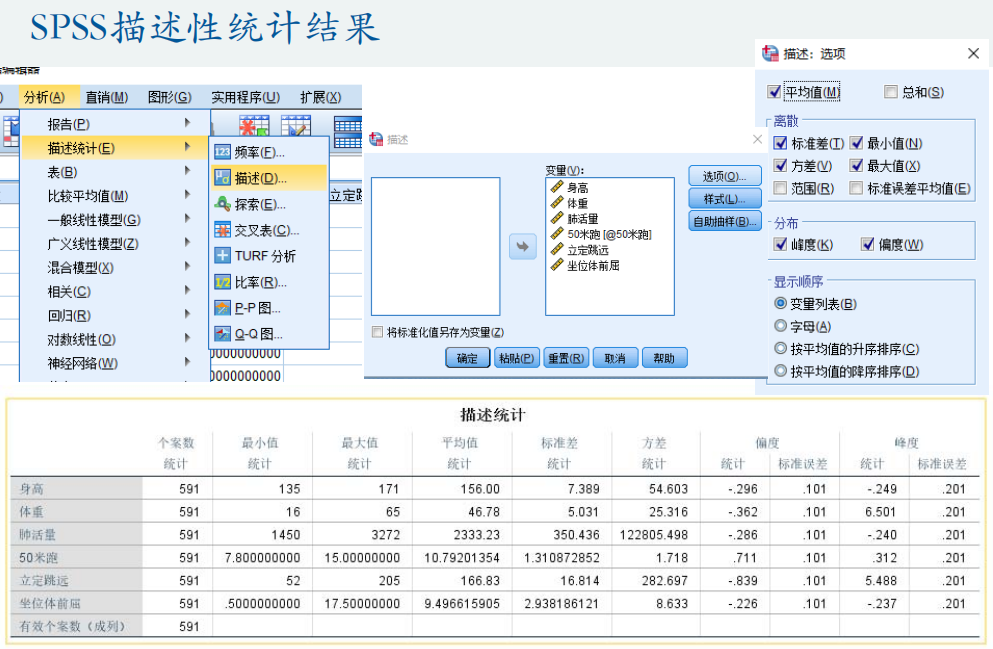993x649 pixels.
Task: Click the 探索 explore magnifier icon
Action: pos(222,204)
